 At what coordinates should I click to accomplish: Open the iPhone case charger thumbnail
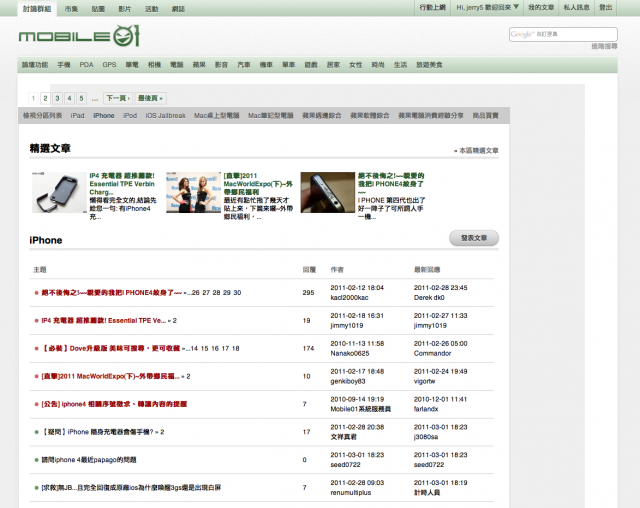coord(59,192)
